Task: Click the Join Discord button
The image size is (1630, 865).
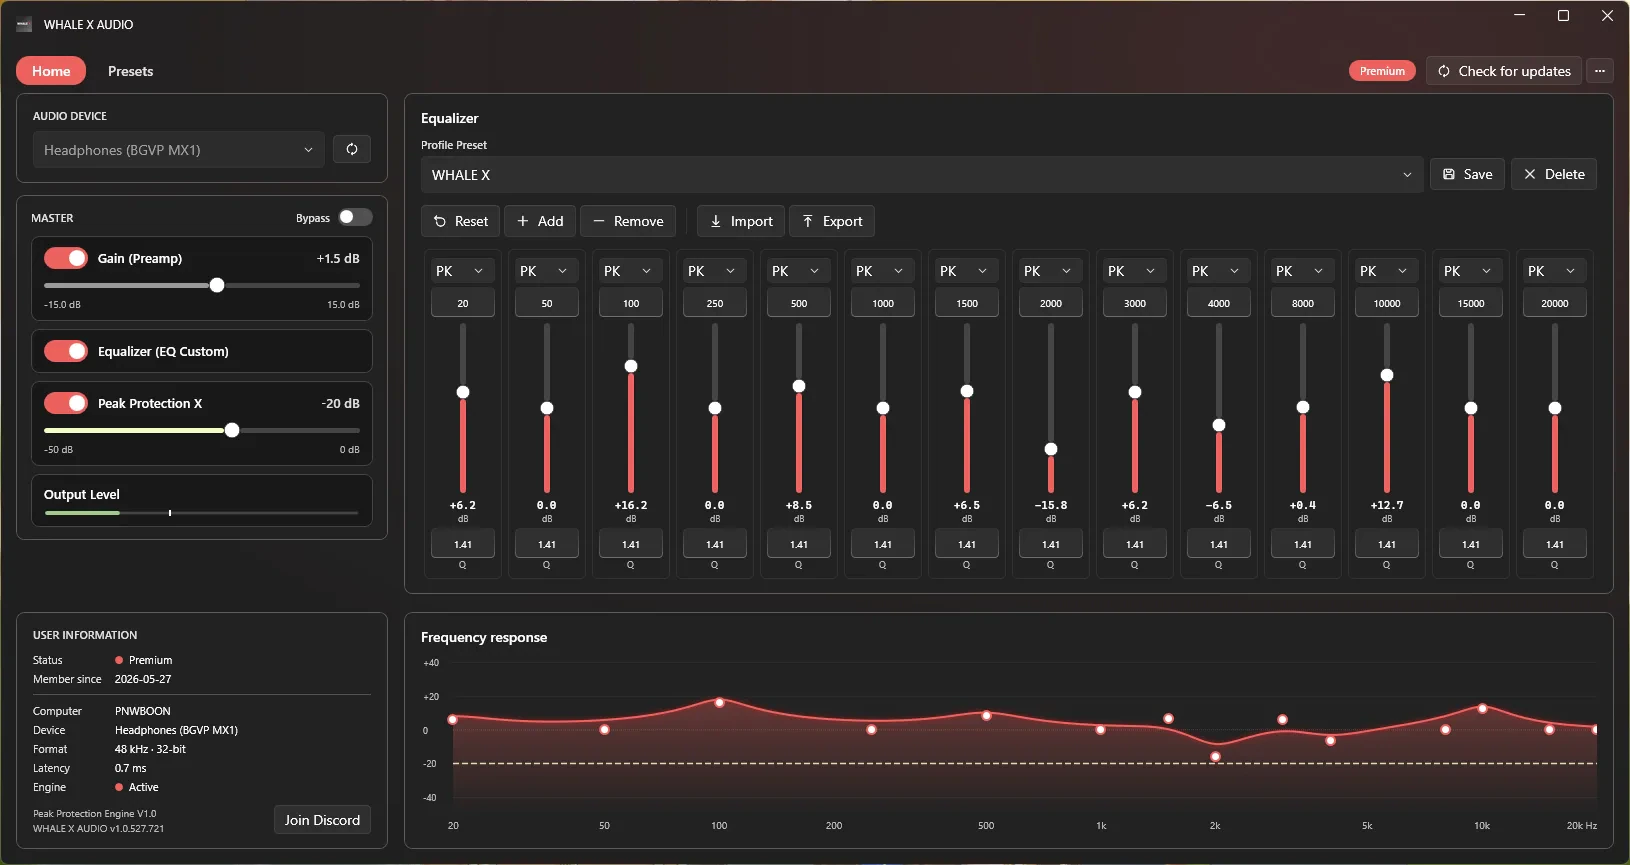Action: click(322, 820)
